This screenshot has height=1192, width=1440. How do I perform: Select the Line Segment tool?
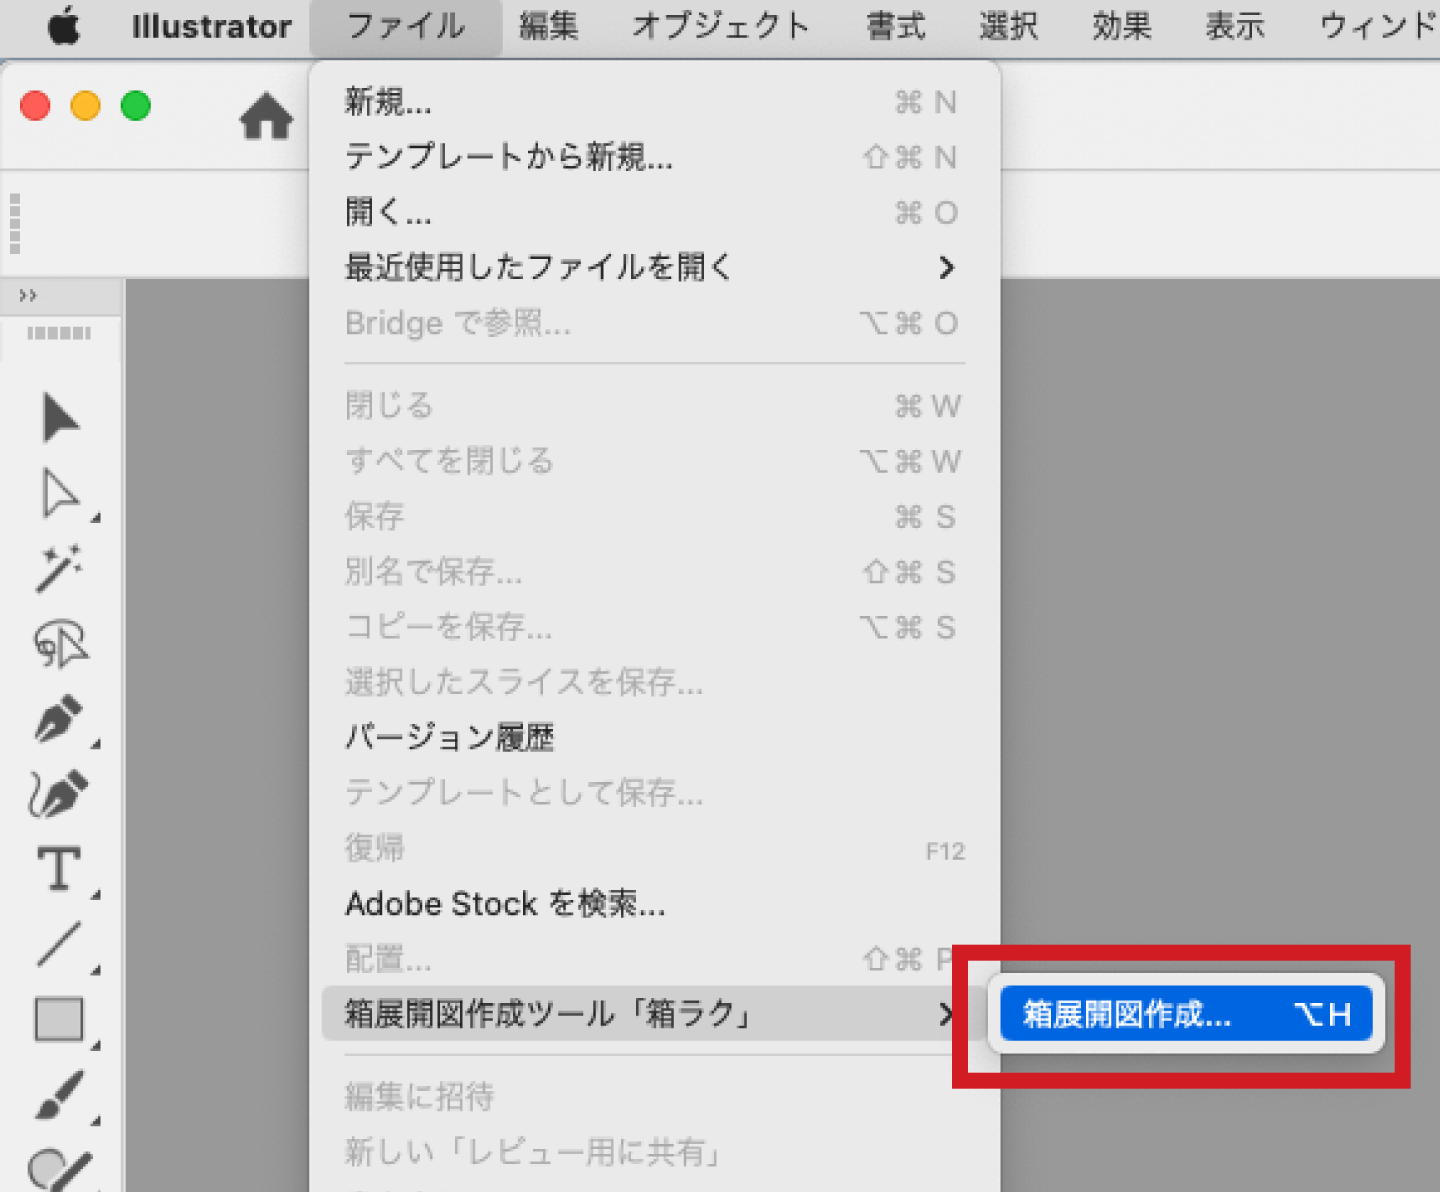59,945
